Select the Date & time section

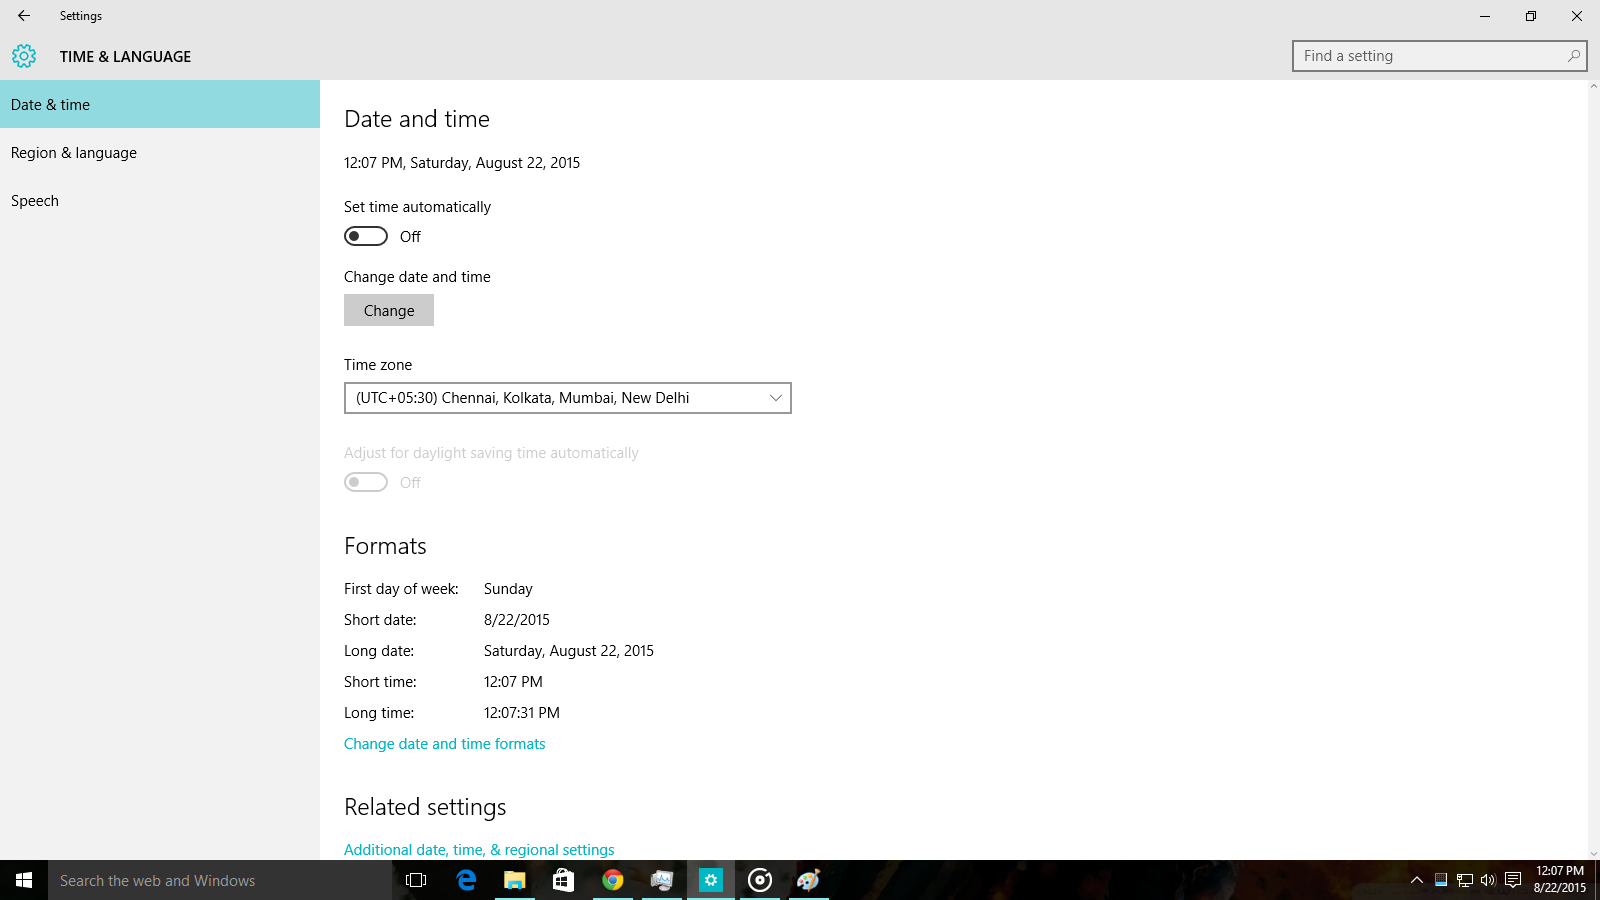coord(160,104)
